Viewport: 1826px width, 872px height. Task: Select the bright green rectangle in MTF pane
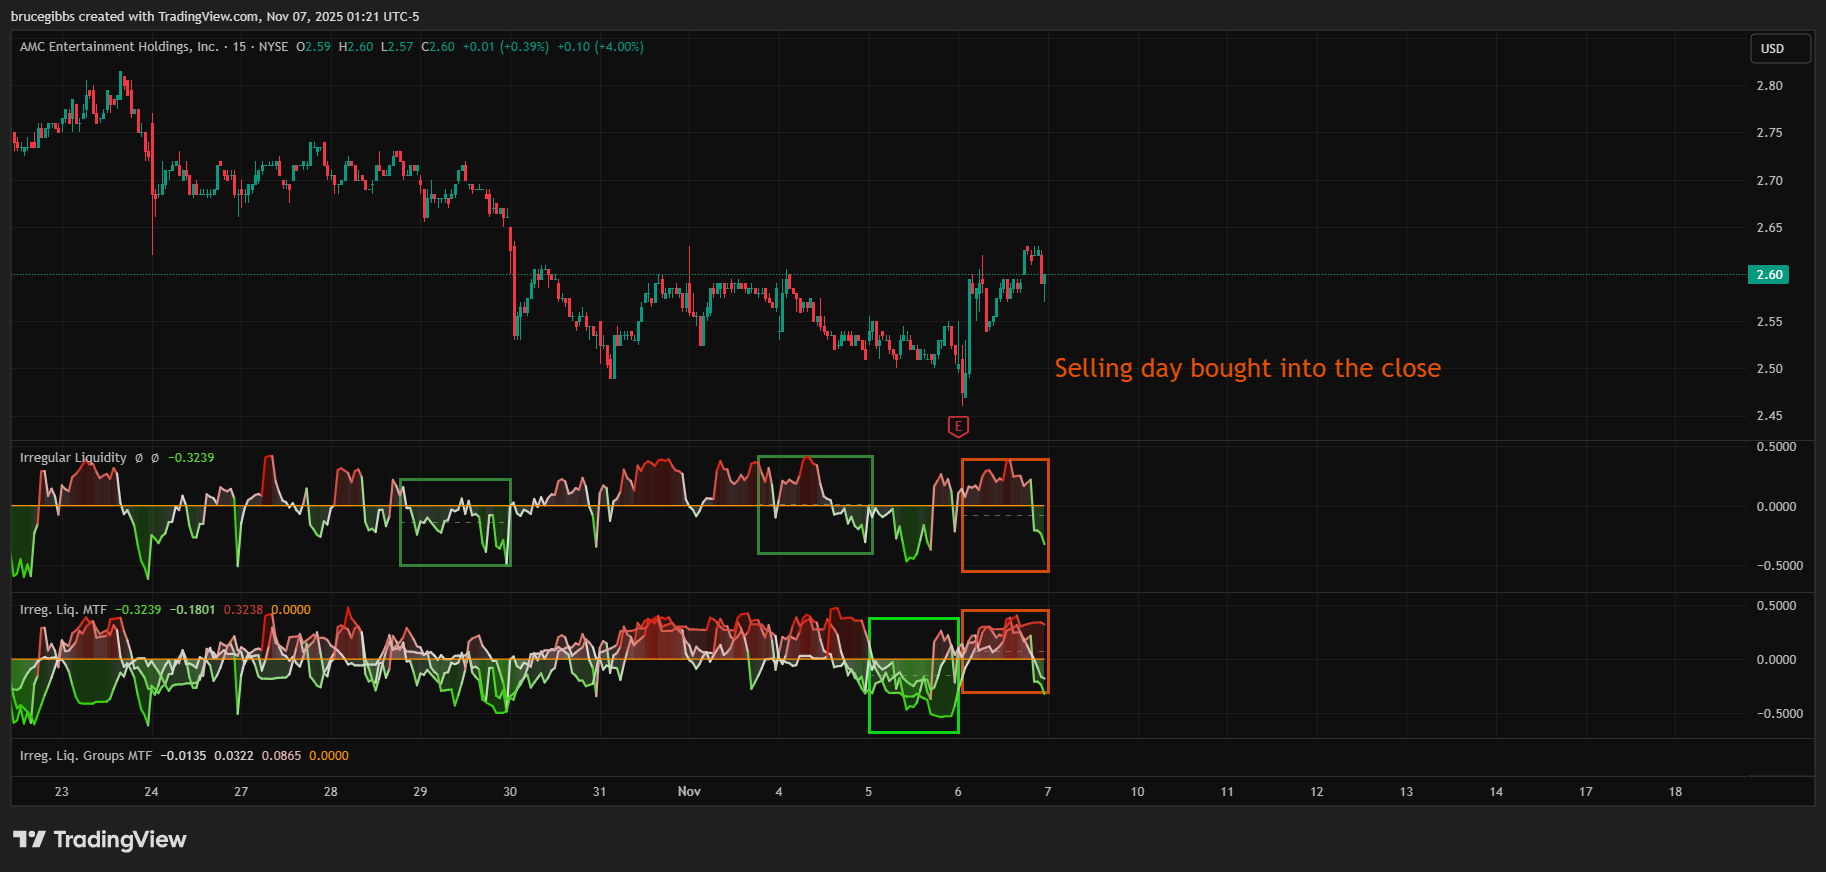pos(913,619)
